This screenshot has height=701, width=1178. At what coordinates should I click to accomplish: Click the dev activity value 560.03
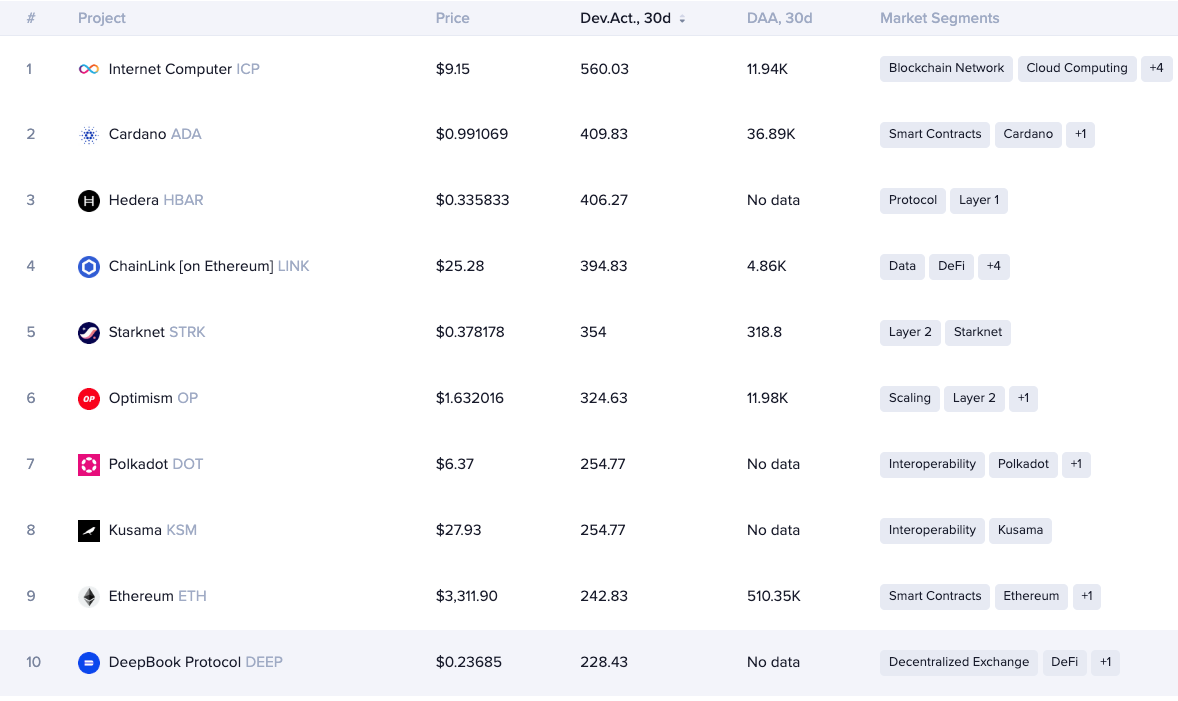point(604,69)
